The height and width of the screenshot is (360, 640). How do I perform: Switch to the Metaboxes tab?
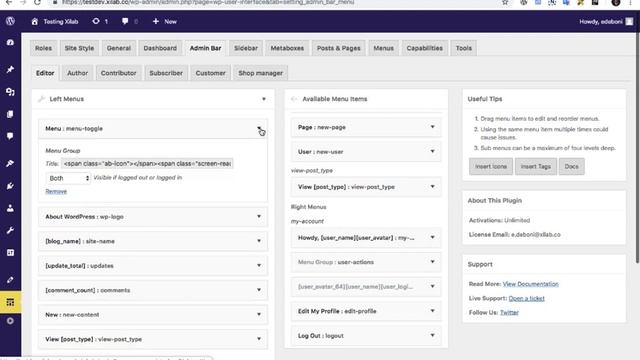[287, 48]
